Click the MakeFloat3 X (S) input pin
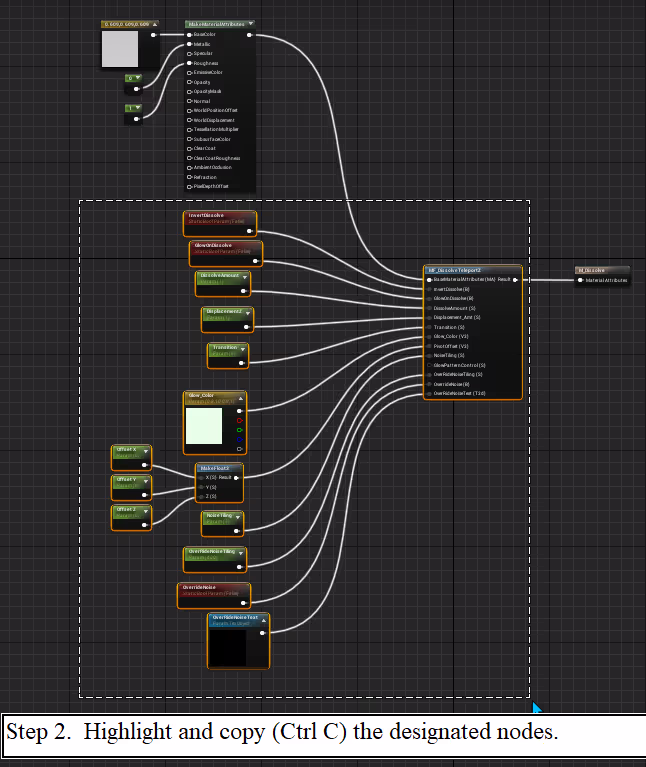Screen dimensions: 646x767 pyautogui.click(x=201, y=477)
